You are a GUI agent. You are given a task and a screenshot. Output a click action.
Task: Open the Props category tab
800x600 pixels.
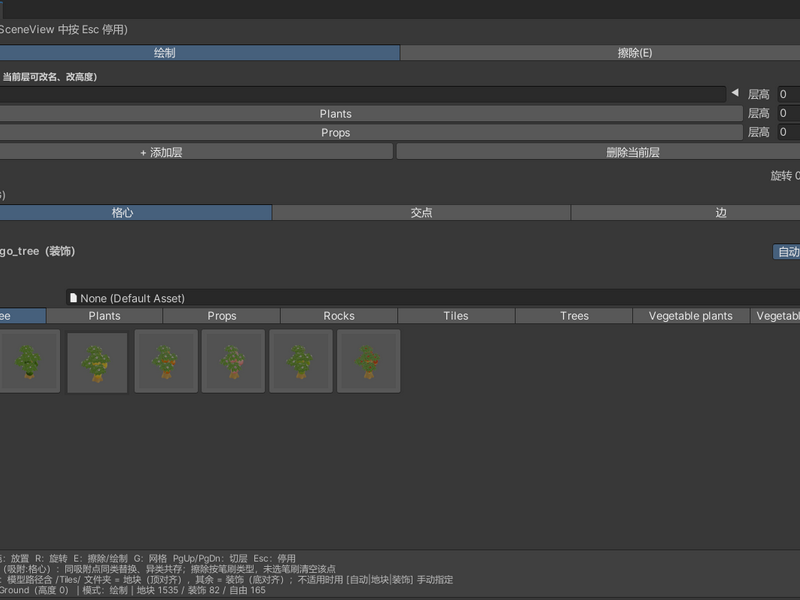(x=222, y=316)
